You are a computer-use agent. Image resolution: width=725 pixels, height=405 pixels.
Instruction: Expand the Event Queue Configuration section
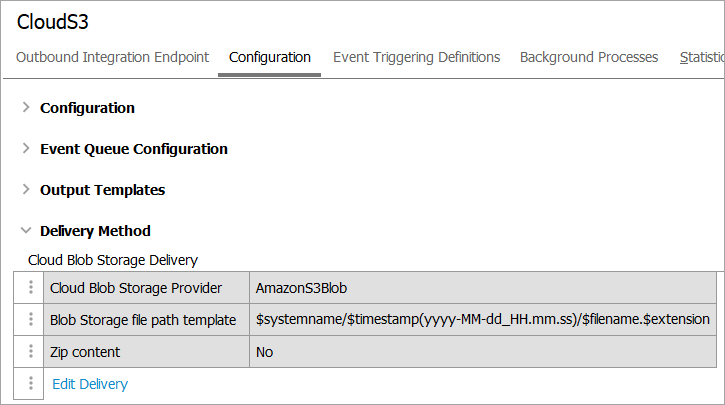(26, 149)
